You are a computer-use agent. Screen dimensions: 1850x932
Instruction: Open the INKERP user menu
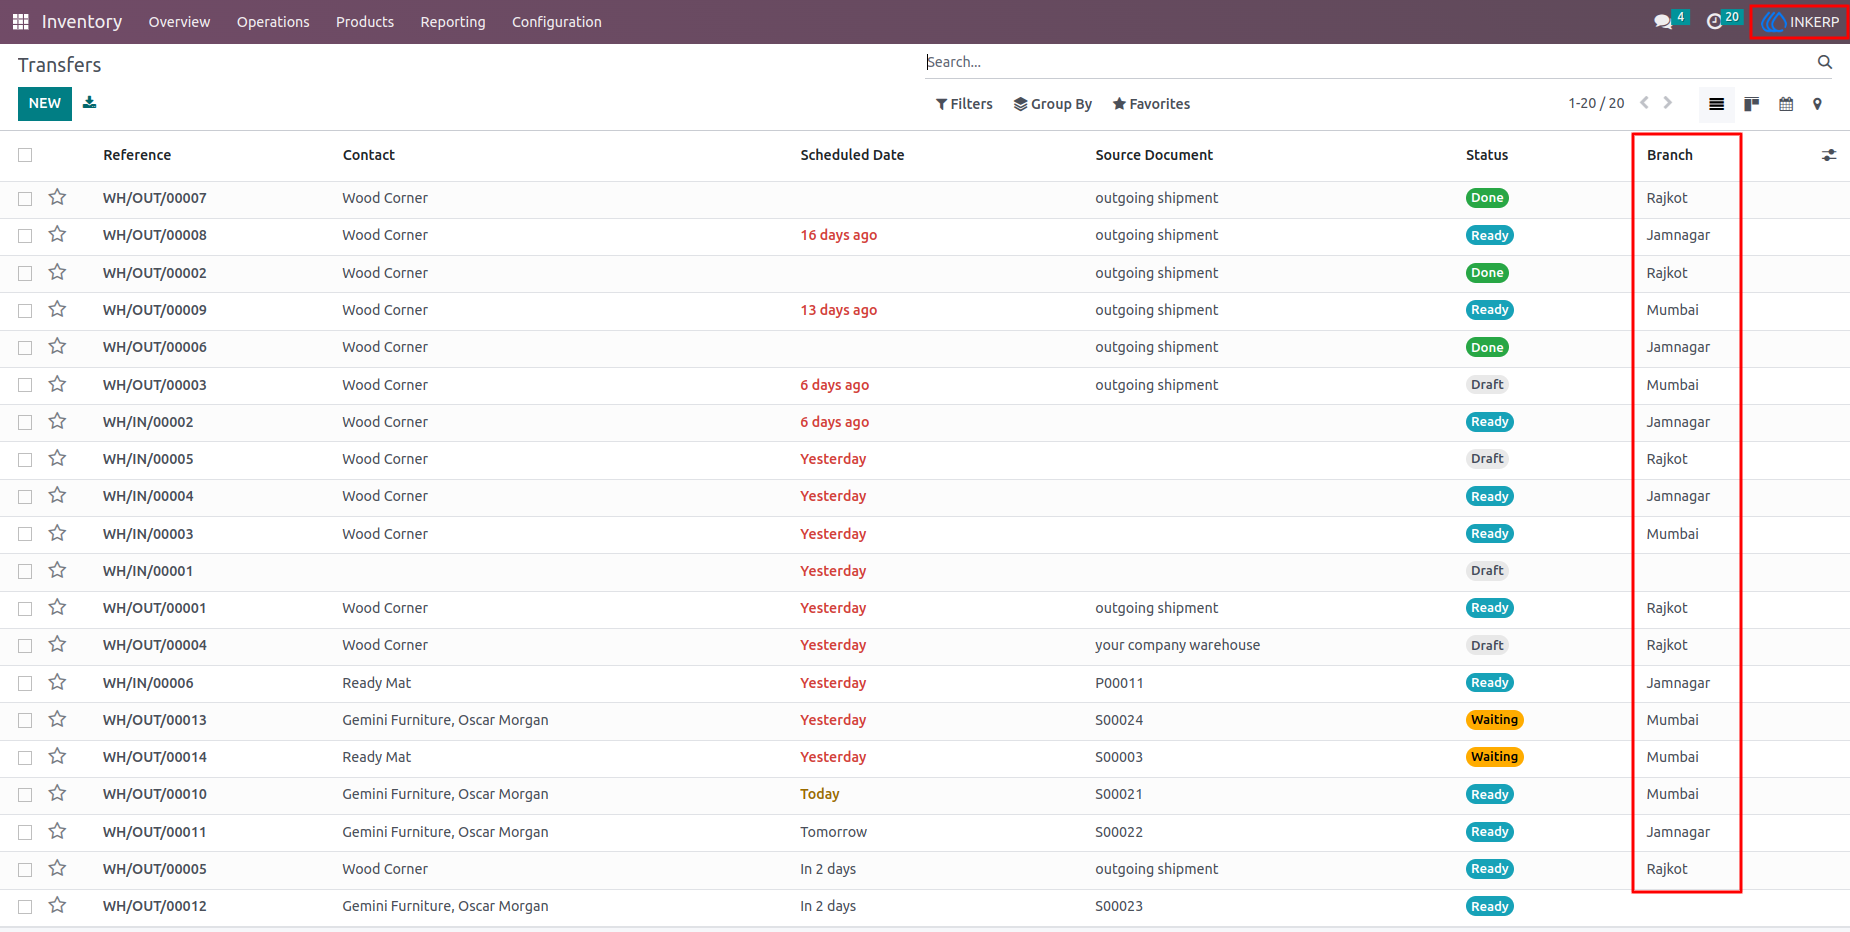pyautogui.click(x=1800, y=22)
